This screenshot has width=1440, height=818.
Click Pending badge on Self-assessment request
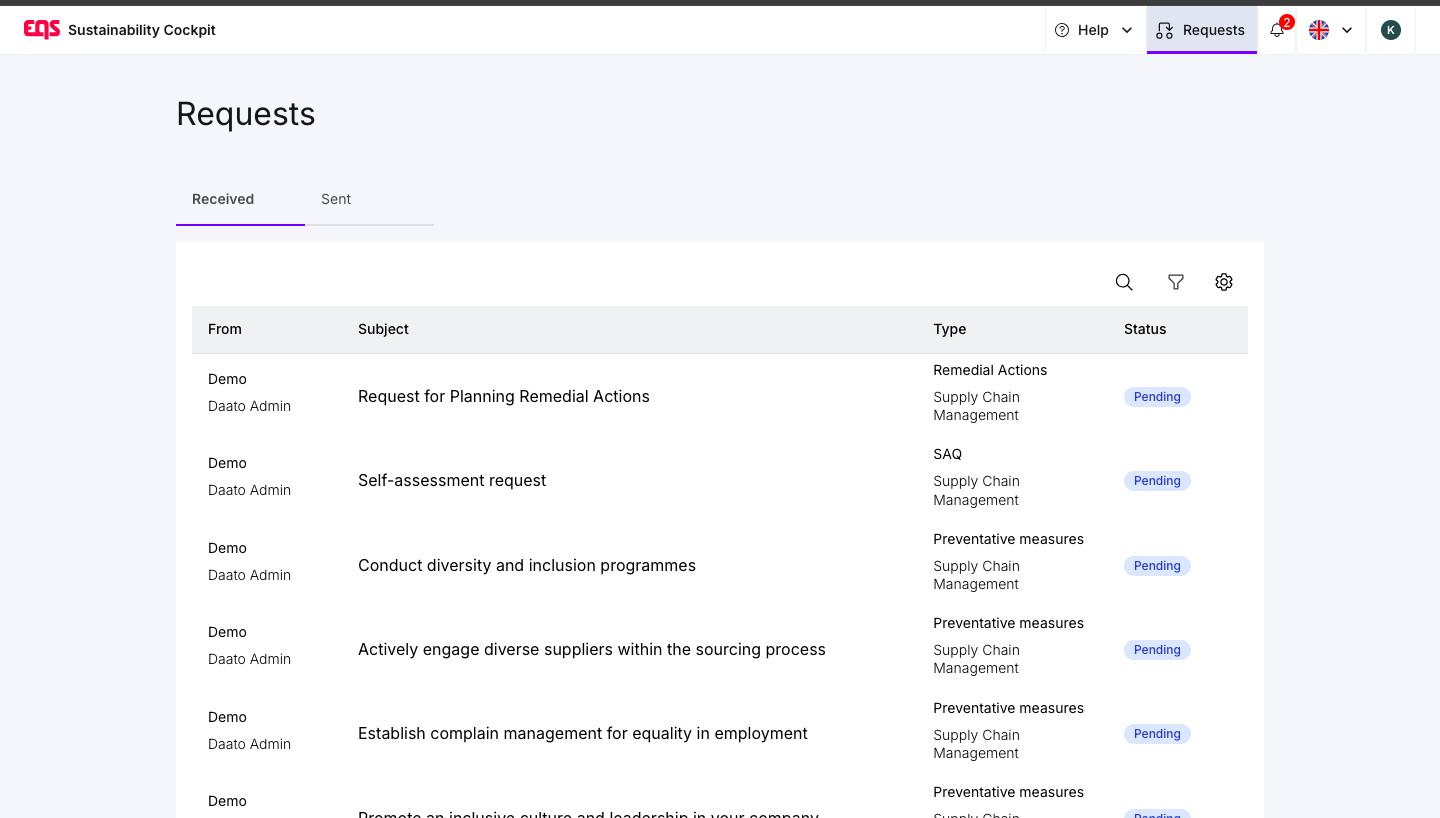tap(1157, 481)
